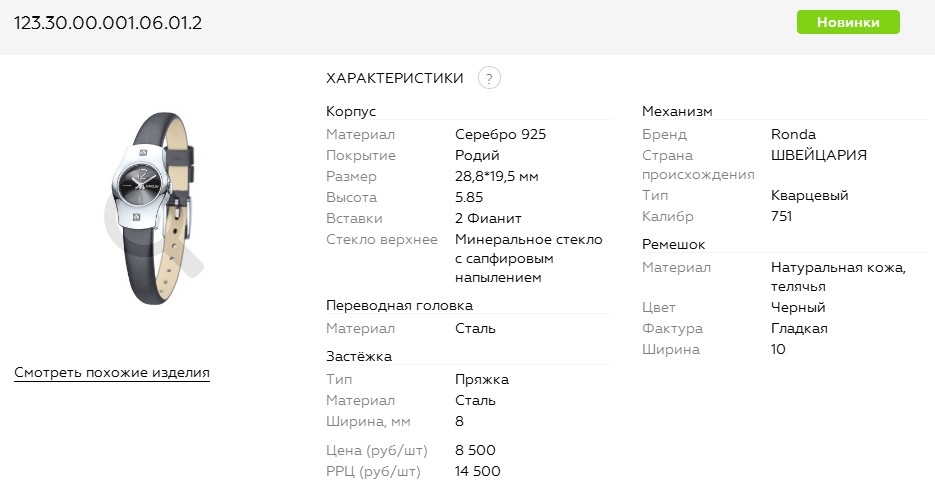Click the ХАРАКТЕРИСТИКИ heading
Viewport: 935px width, 504px height.
point(395,78)
